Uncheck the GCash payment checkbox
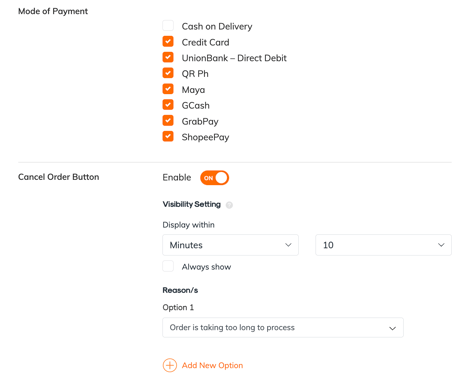Screen dimensions: 474x381 (x=168, y=105)
